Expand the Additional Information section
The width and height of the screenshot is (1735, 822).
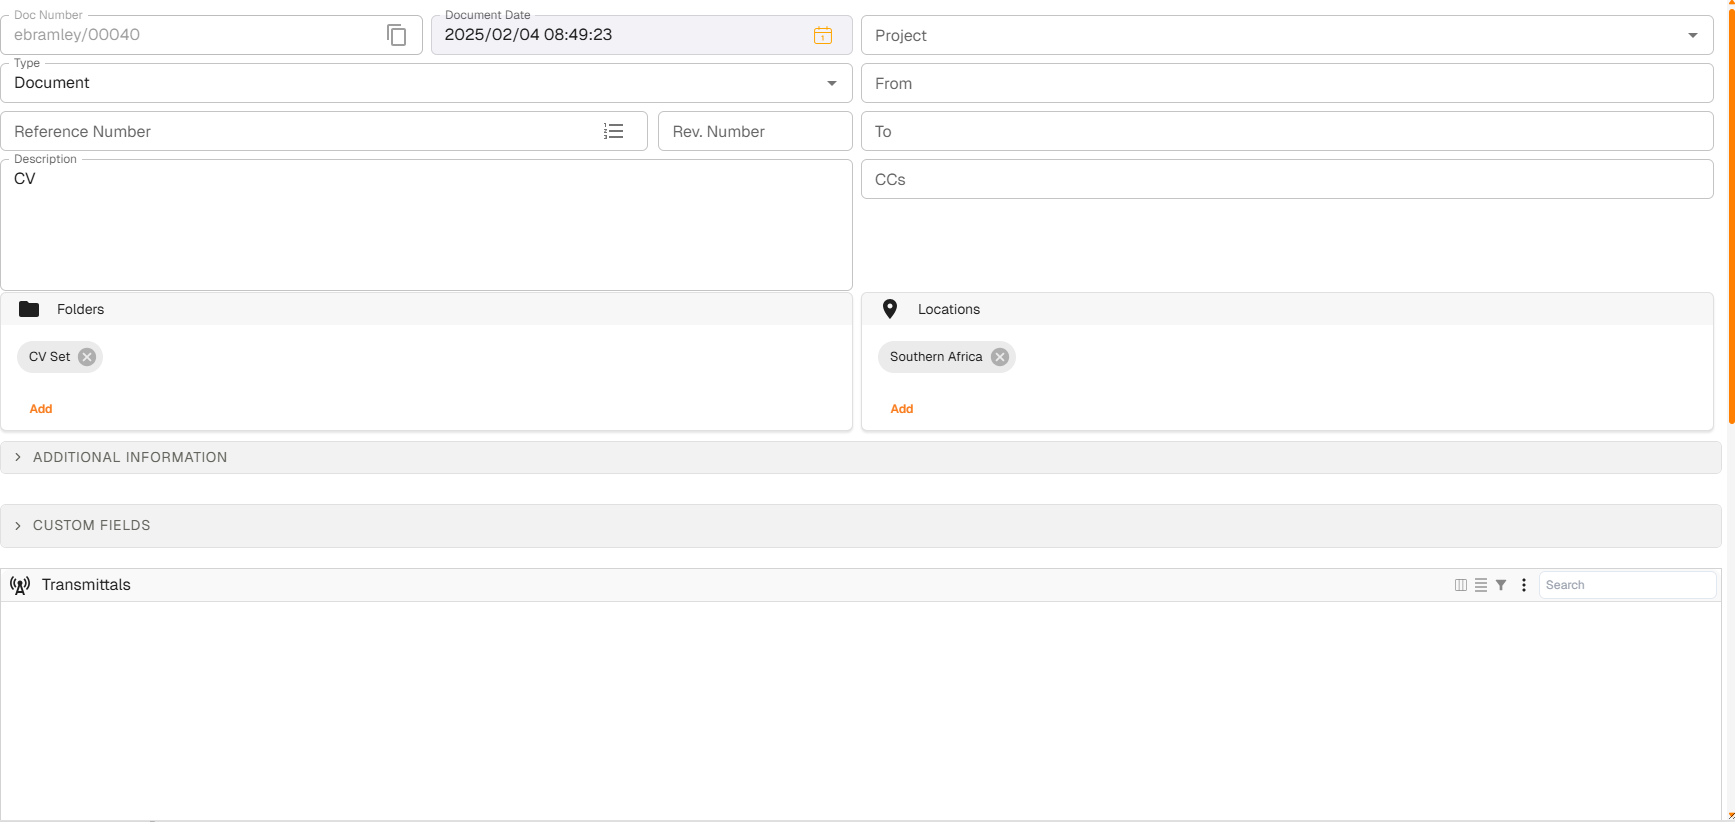point(130,457)
